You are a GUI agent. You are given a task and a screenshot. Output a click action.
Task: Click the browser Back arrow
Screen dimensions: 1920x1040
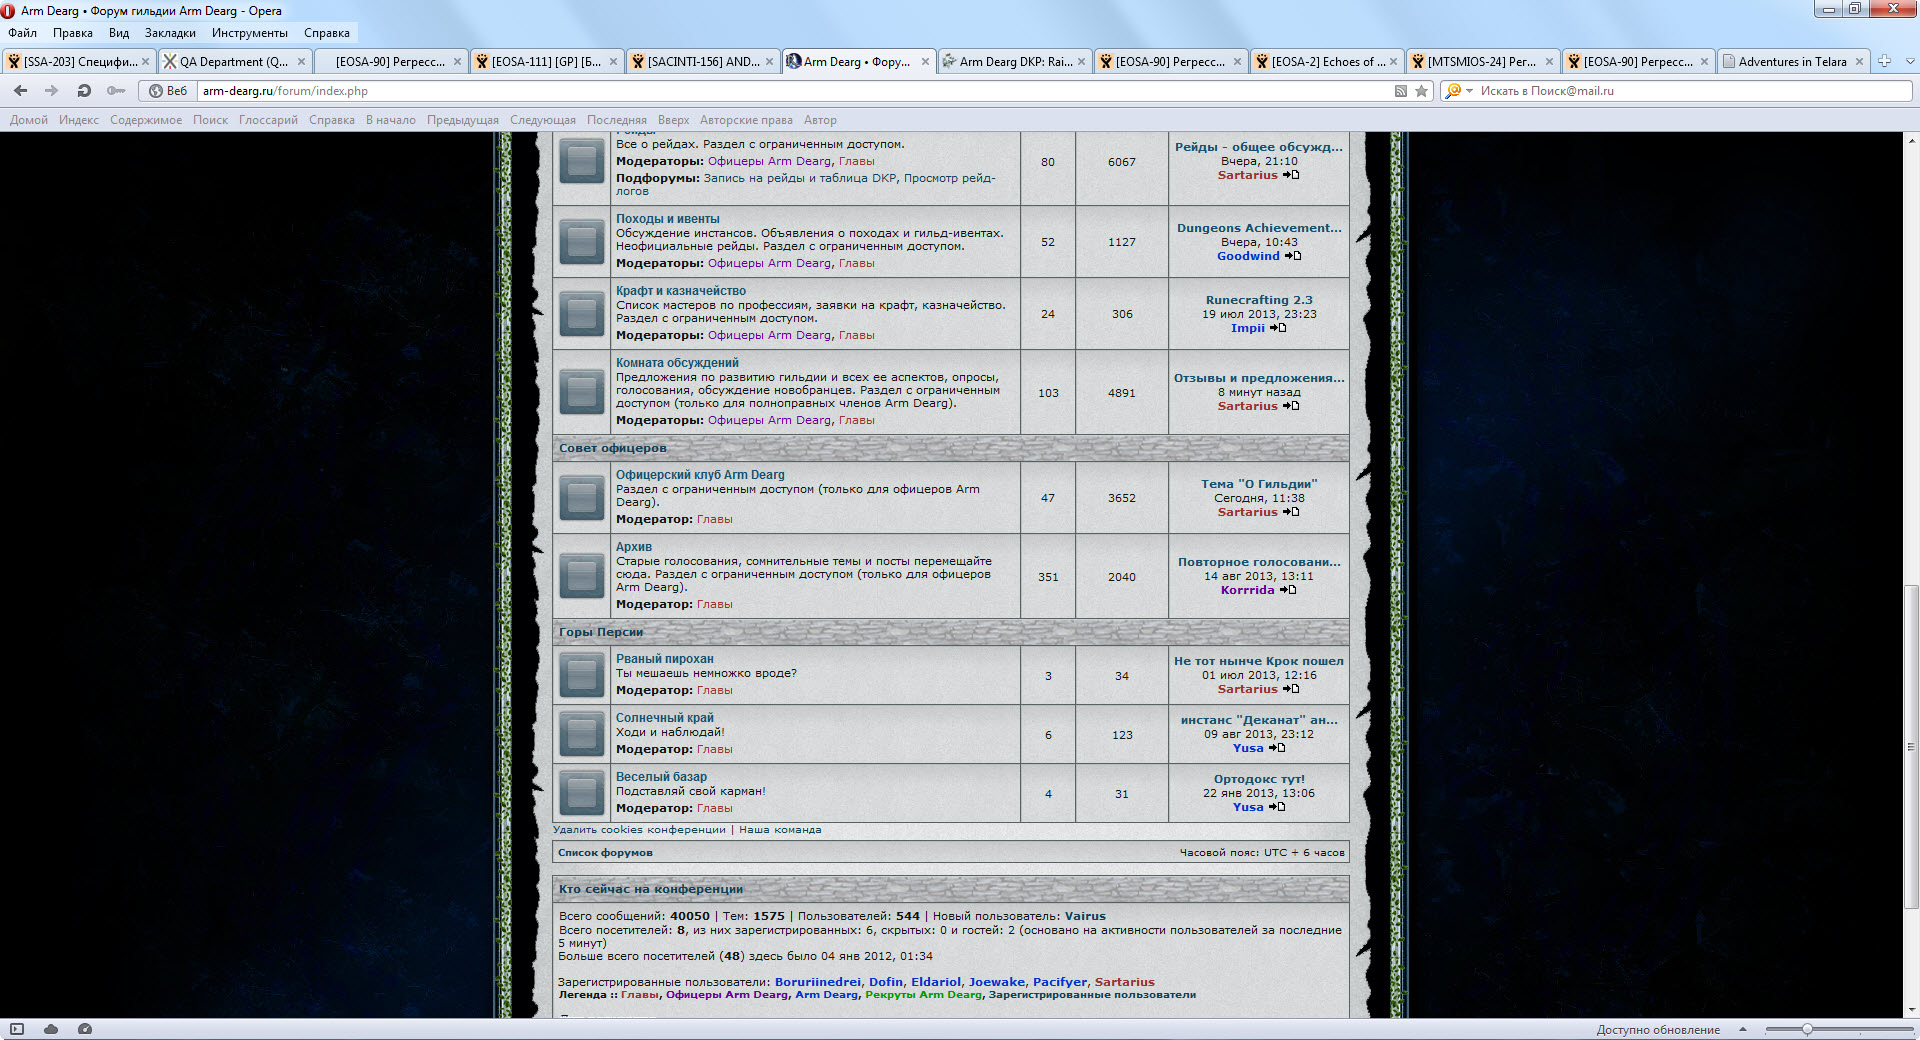coord(20,91)
